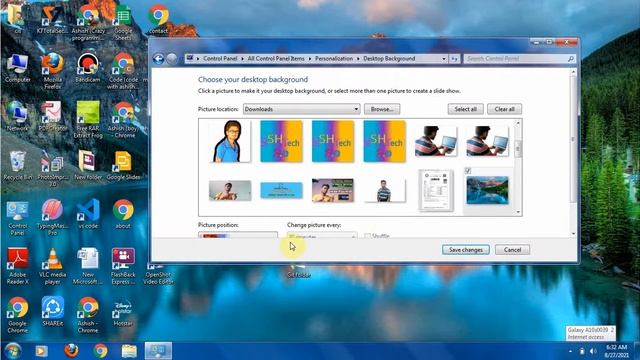Open the Windows Start menu orb
640x360 pixels.
point(13,351)
